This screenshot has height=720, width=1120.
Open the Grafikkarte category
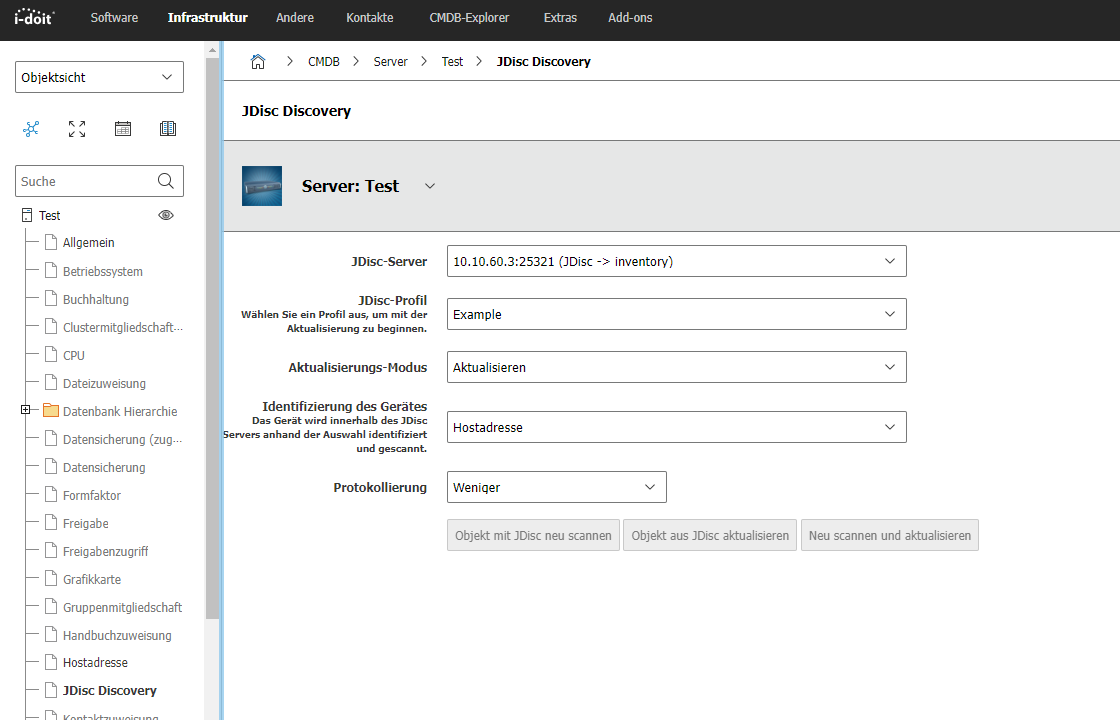click(92, 579)
